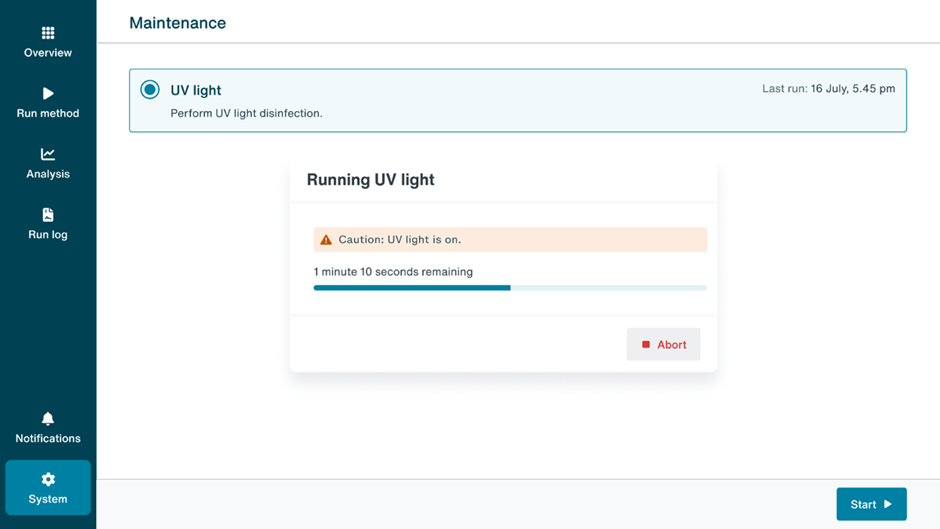Open the System gear icon
The width and height of the screenshot is (940, 529).
[48, 479]
